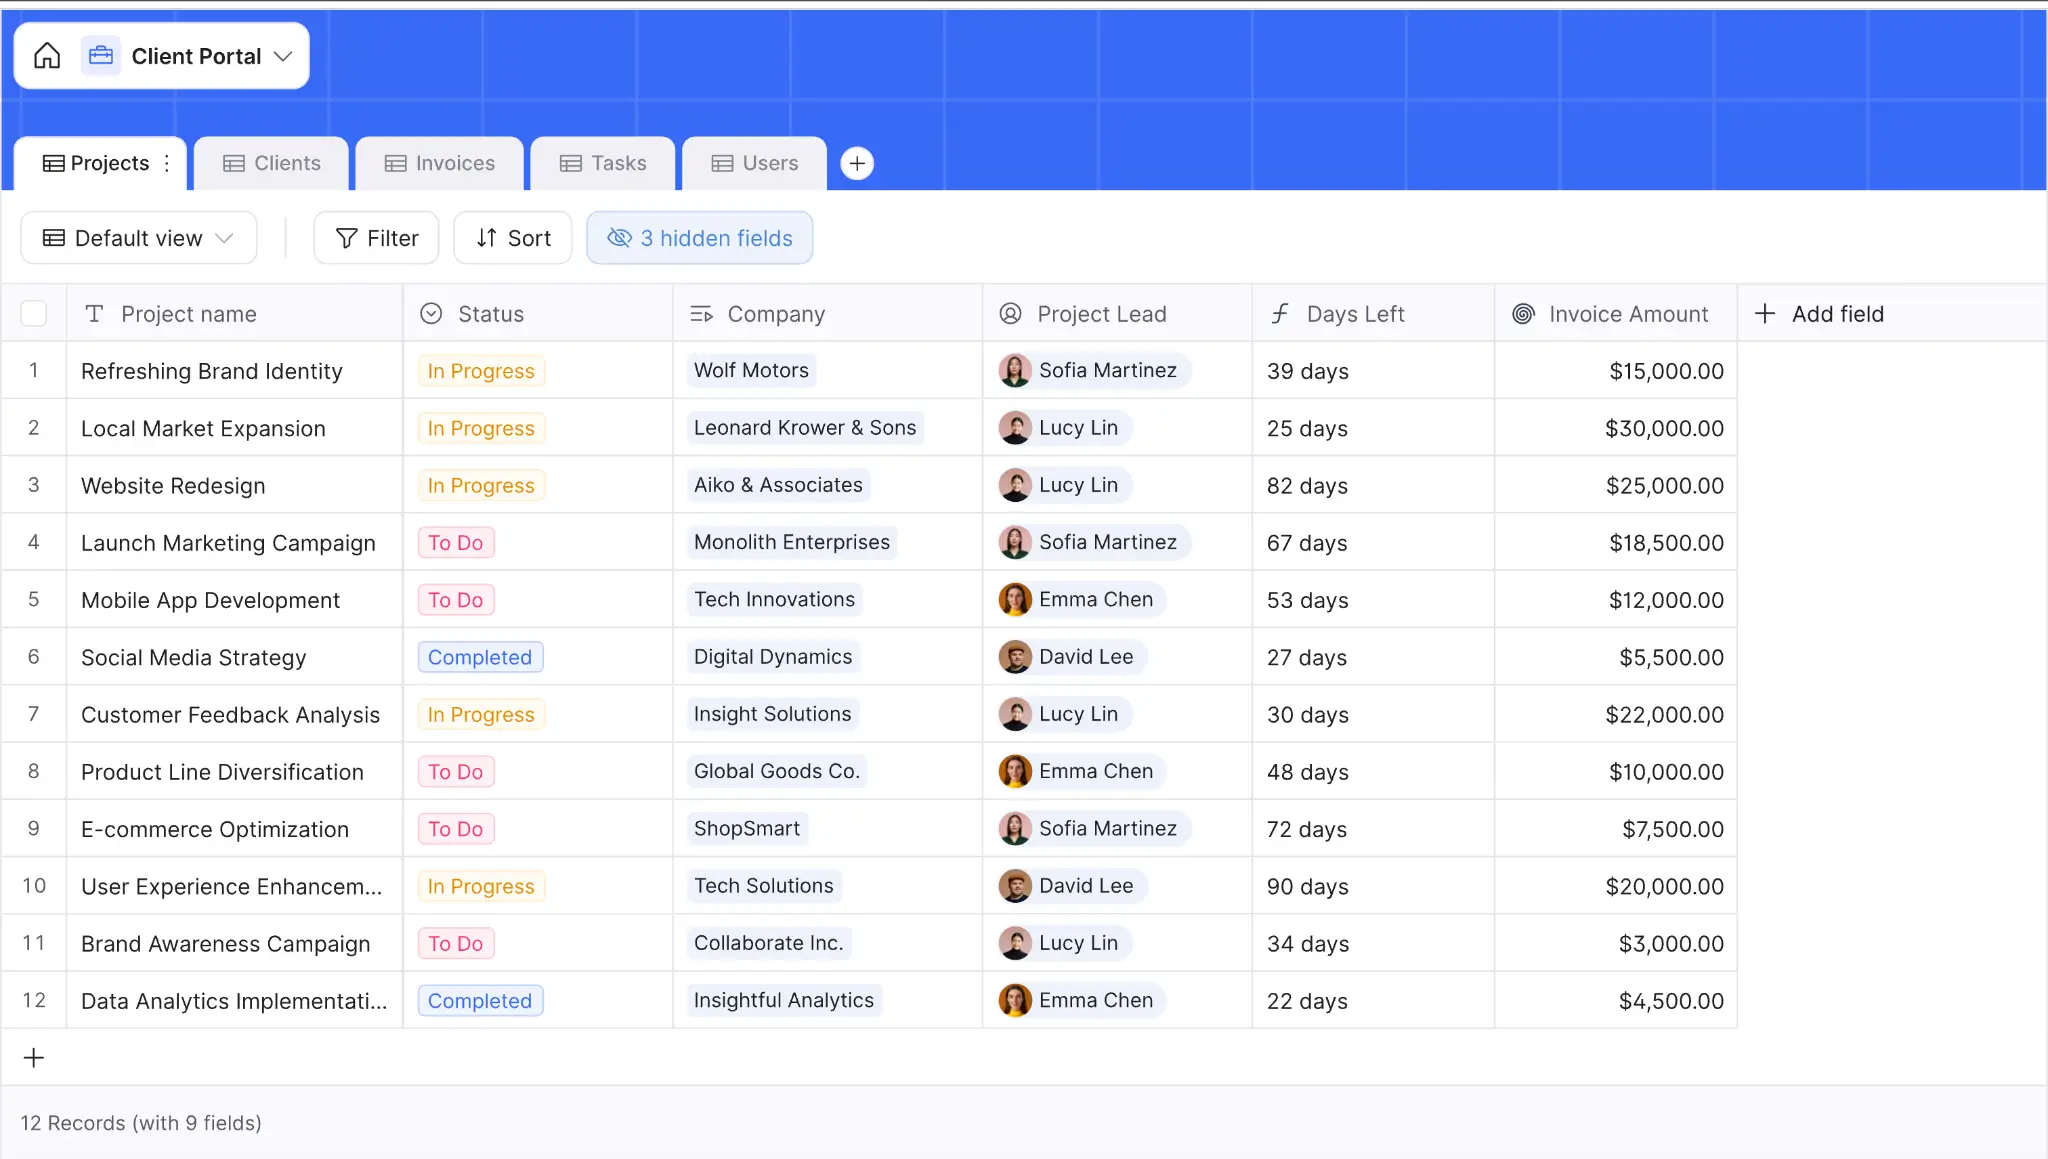
Task: Click Add field button
Action: (x=1820, y=314)
